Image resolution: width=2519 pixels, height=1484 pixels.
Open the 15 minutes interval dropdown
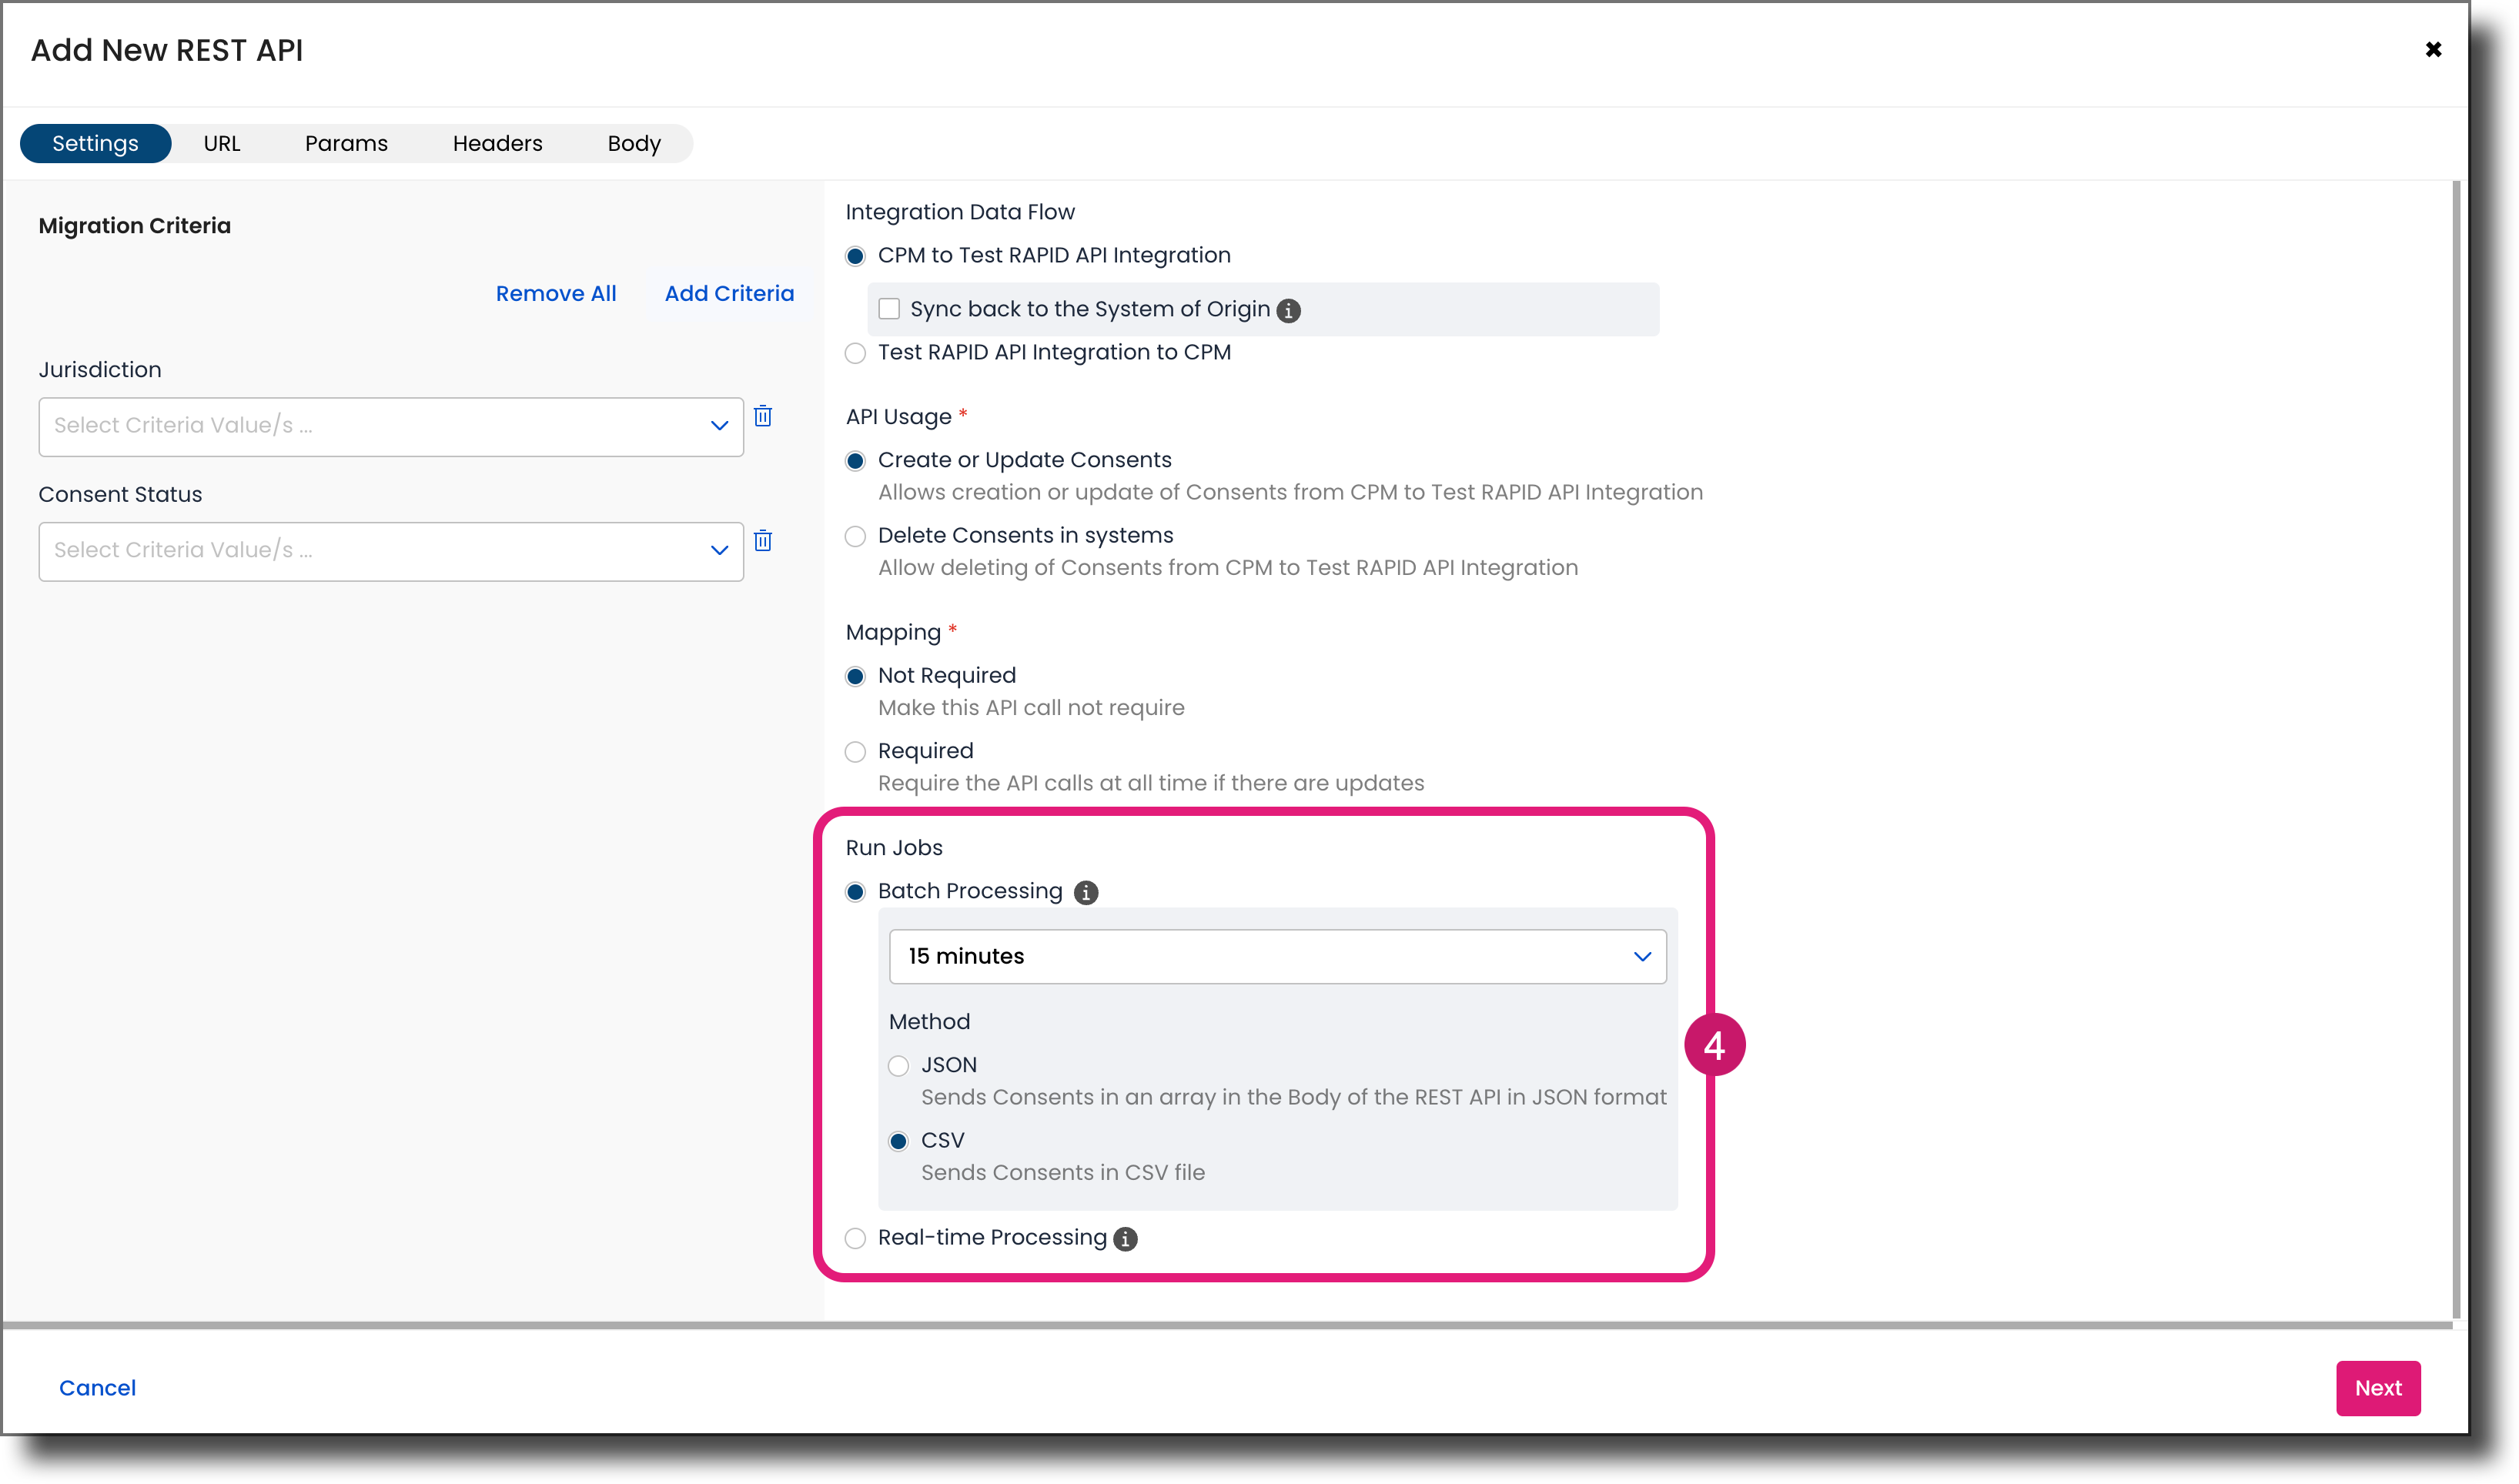(x=1278, y=957)
